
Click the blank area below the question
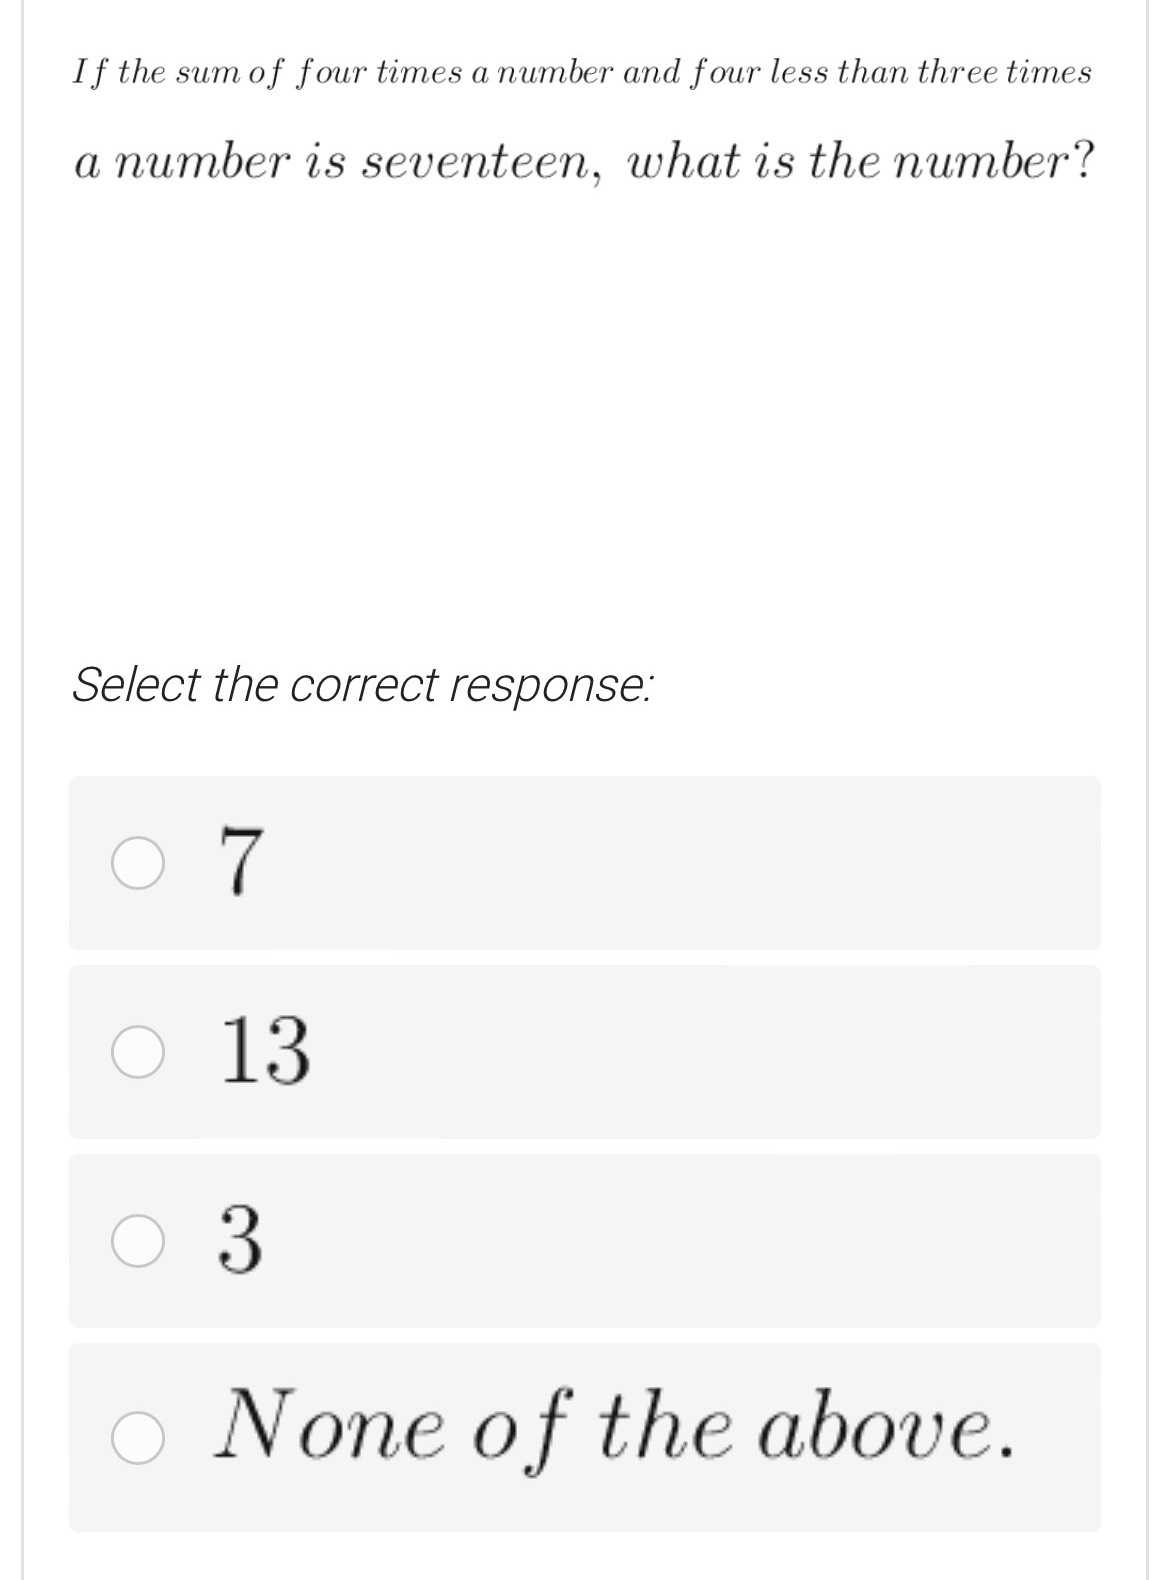point(580,400)
